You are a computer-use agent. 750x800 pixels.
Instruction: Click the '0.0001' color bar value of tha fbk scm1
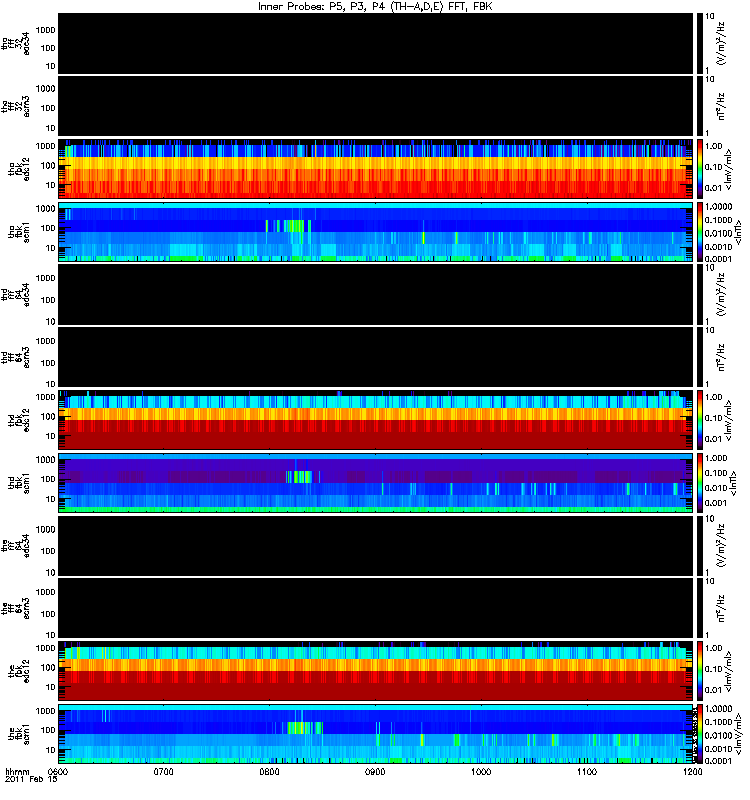tap(718, 259)
